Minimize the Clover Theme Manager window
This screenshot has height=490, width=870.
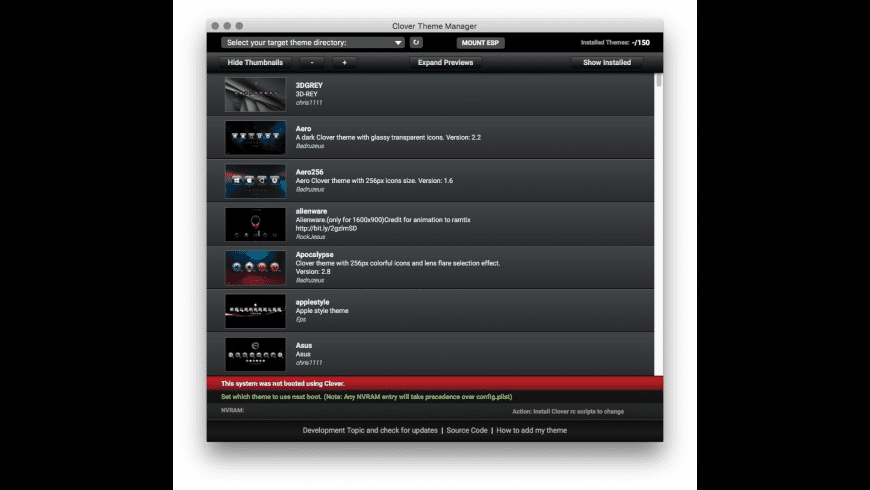(227, 26)
